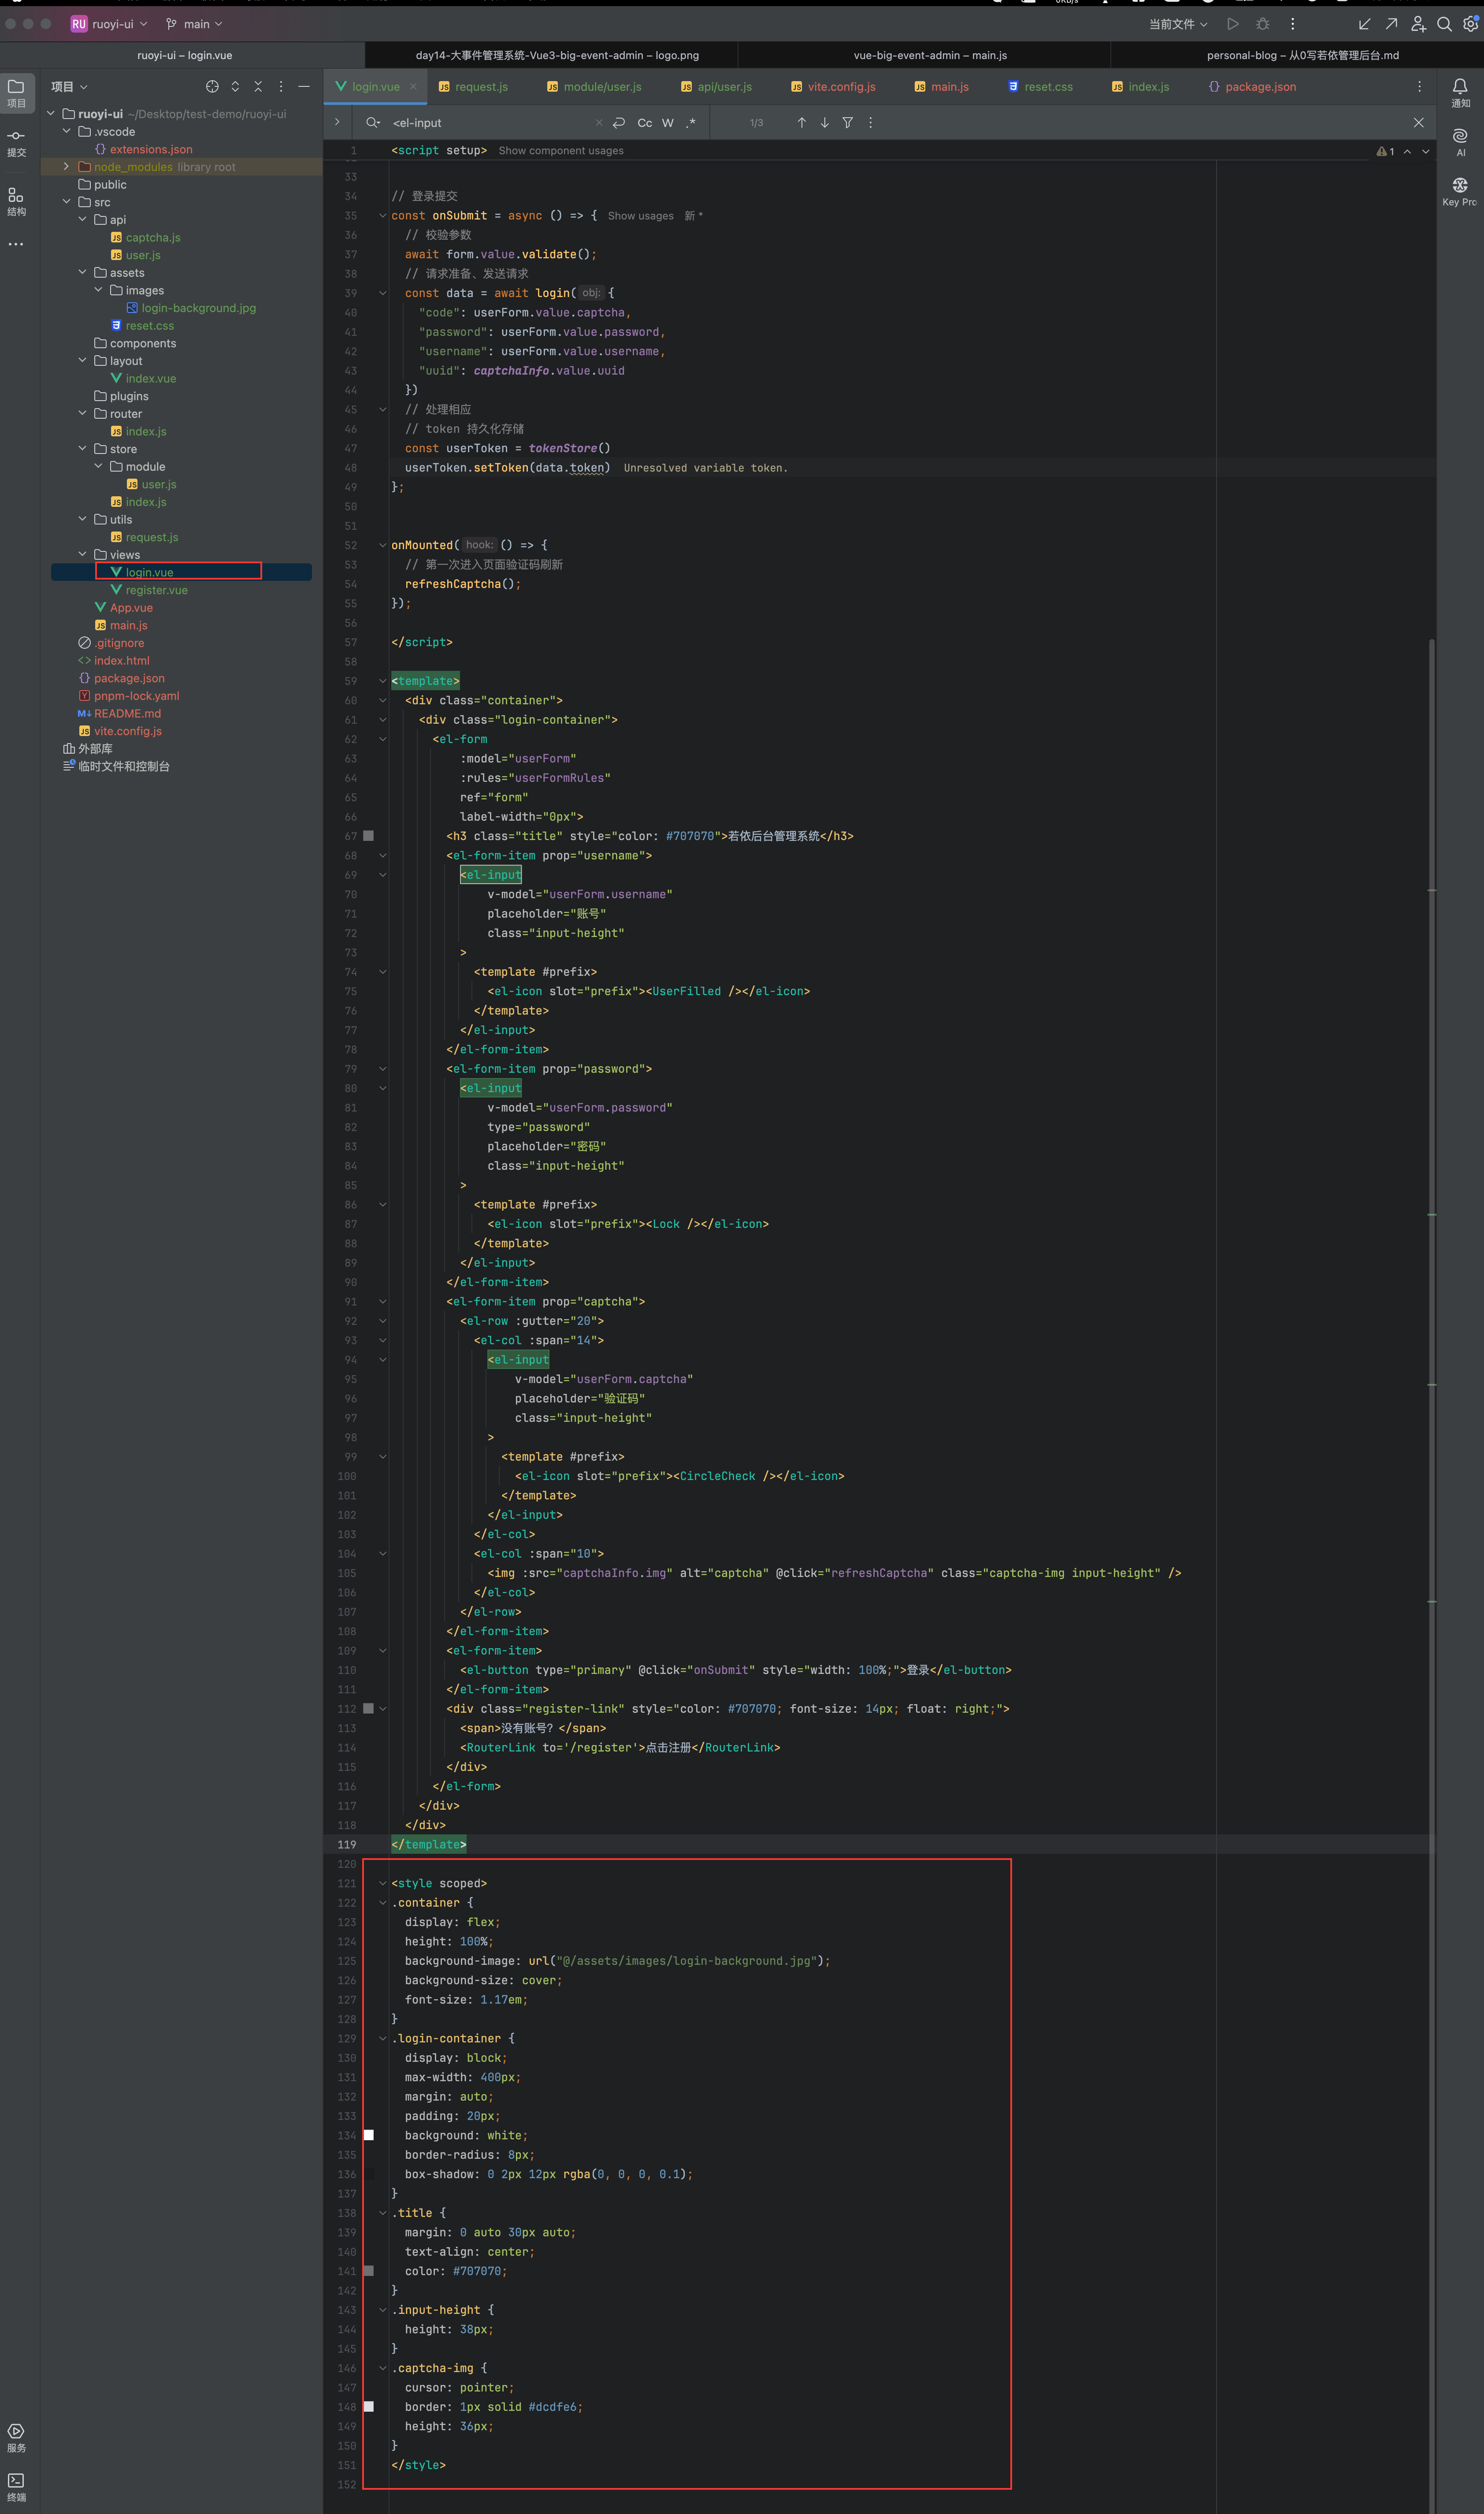Screen dimensions: 1484x2514
Task: Collapse the src folder
Action: pyautogui.click(x=66, y=202)
